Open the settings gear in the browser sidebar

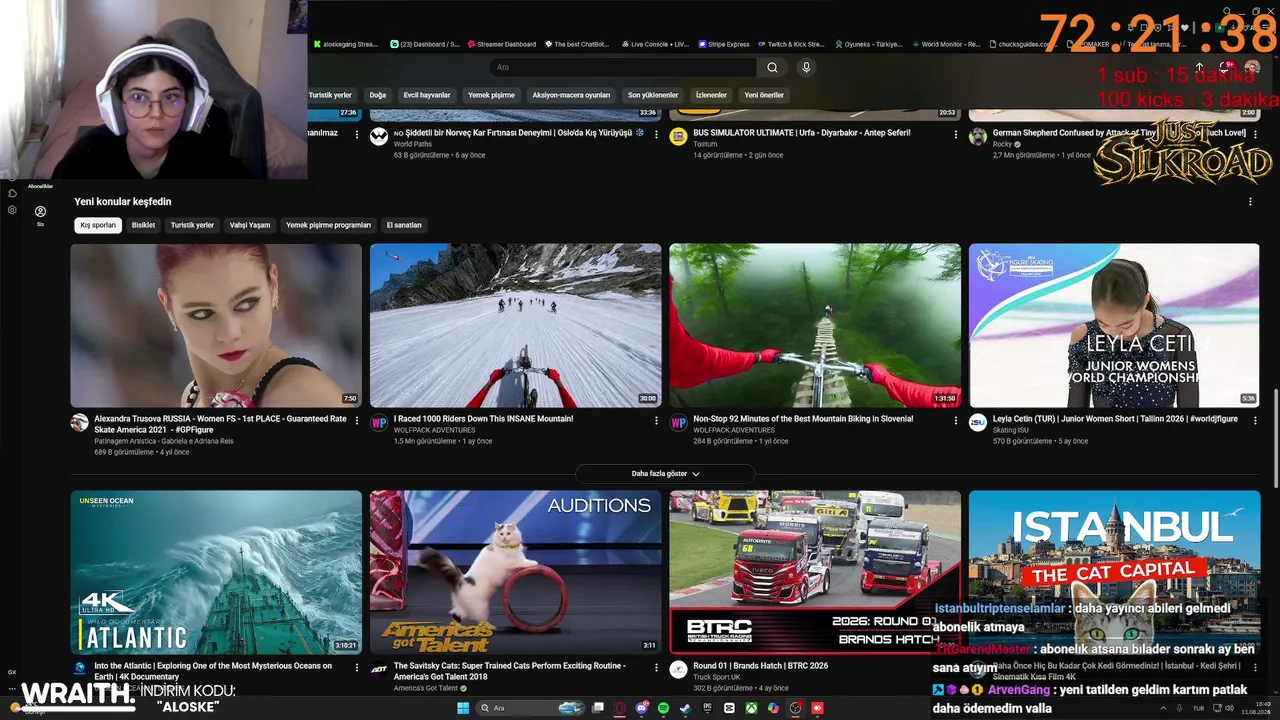12,210
